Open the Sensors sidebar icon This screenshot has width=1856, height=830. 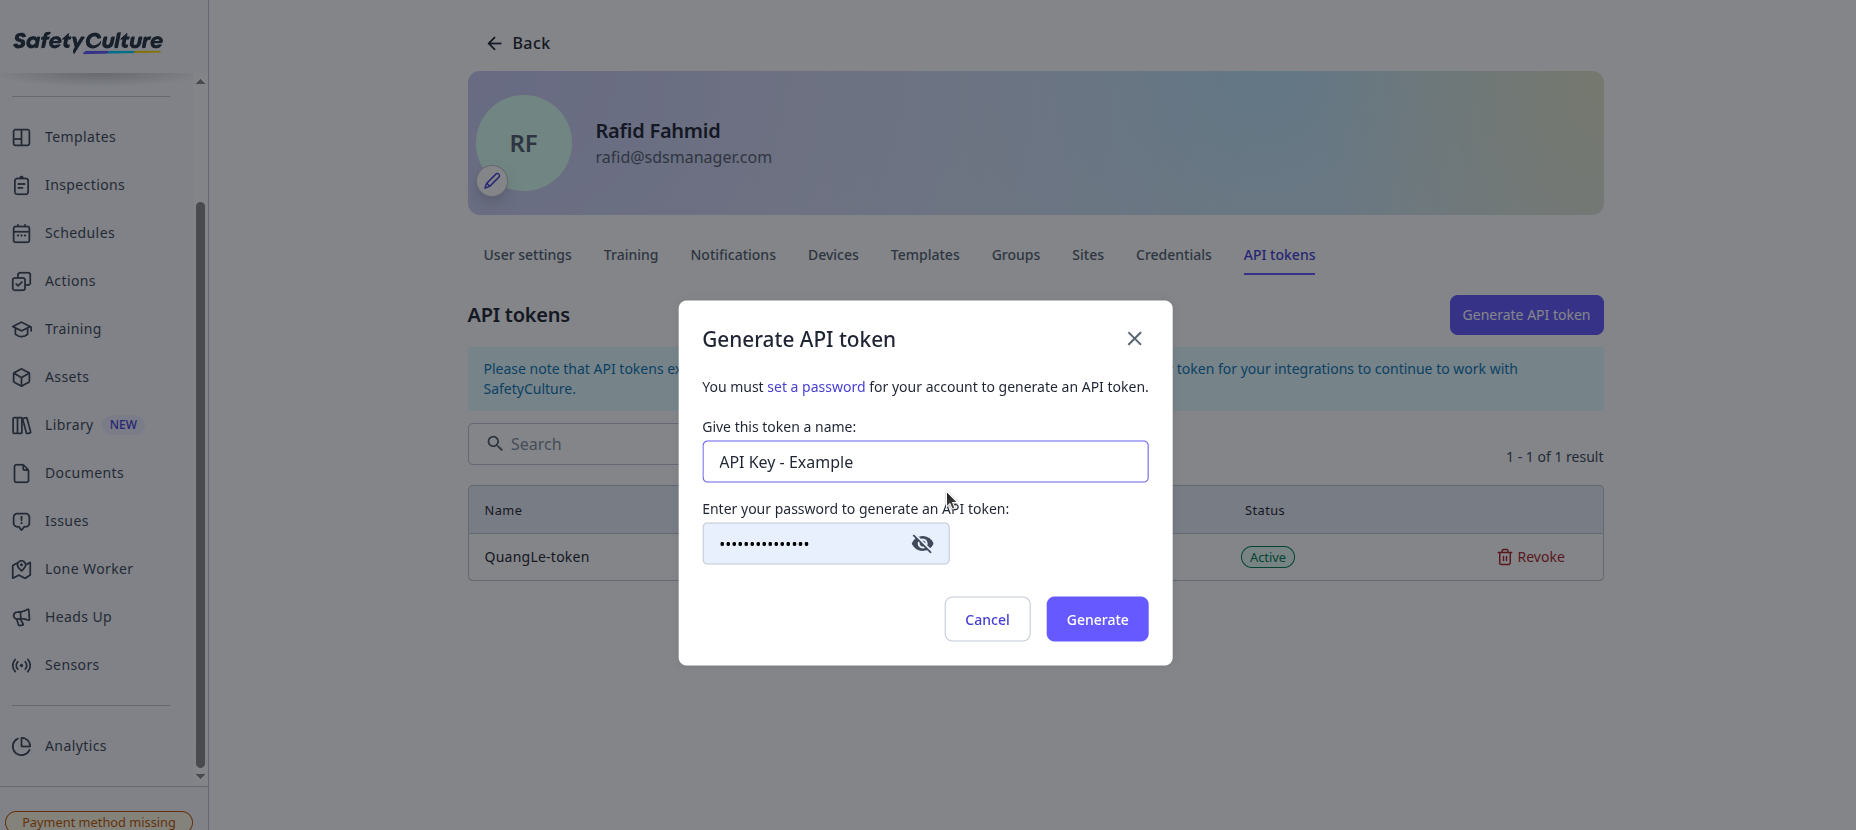click(x=21, y=665)
